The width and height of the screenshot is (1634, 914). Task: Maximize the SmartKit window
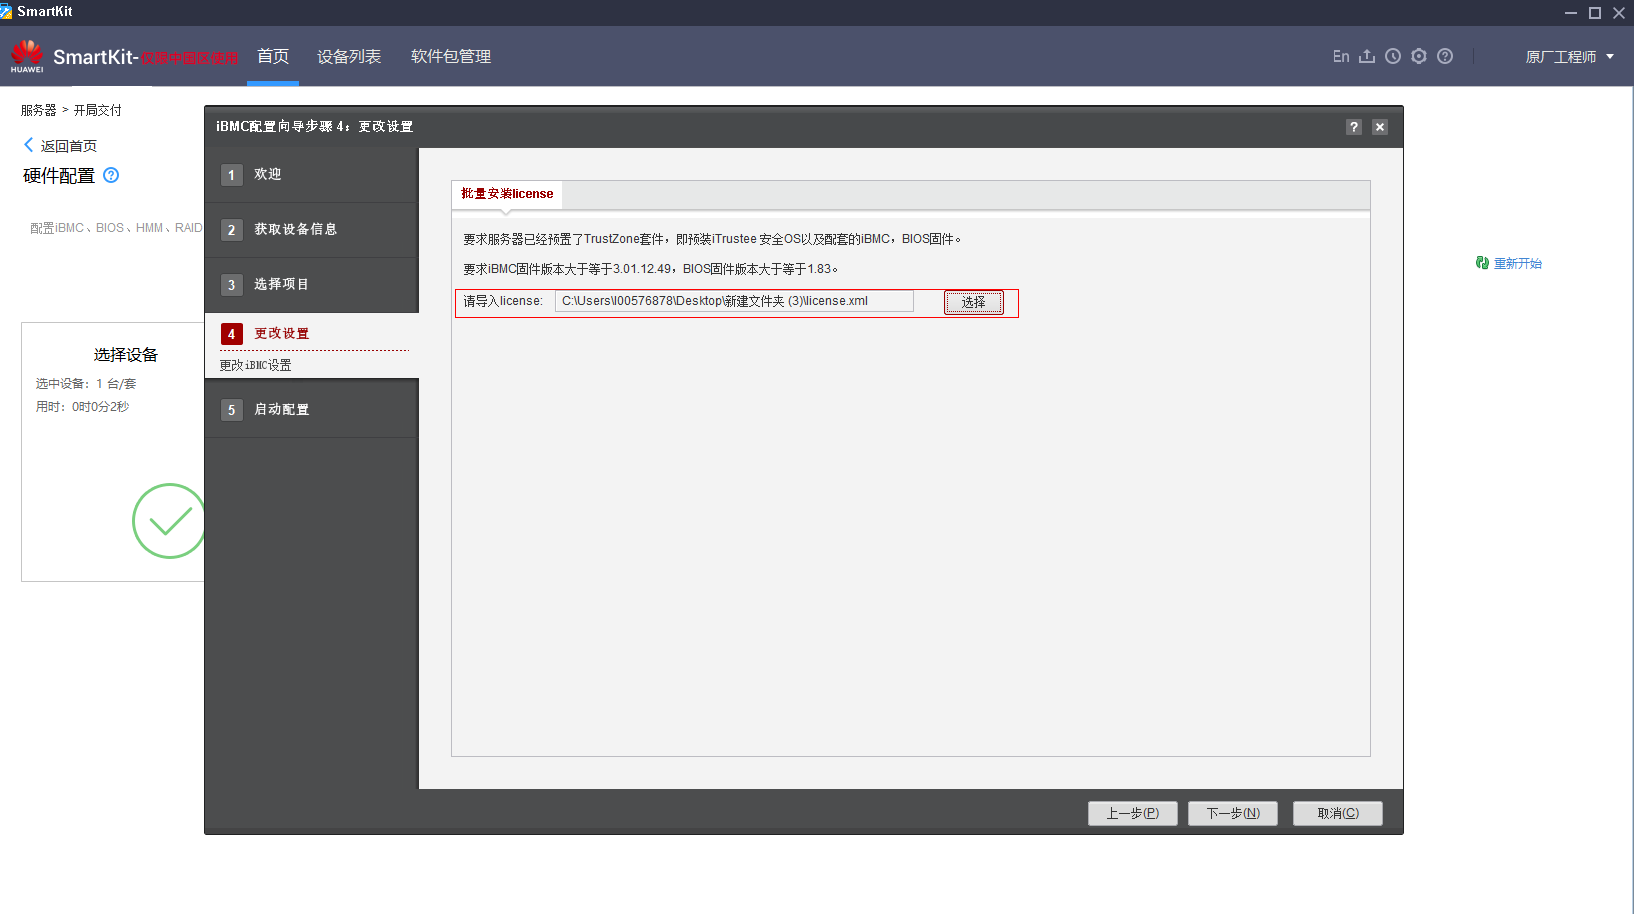[x=1595, y=12]
